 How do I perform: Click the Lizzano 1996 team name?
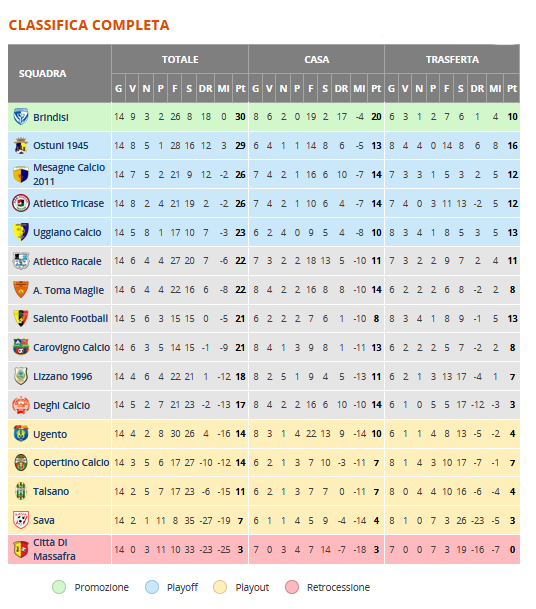[63, 377]
